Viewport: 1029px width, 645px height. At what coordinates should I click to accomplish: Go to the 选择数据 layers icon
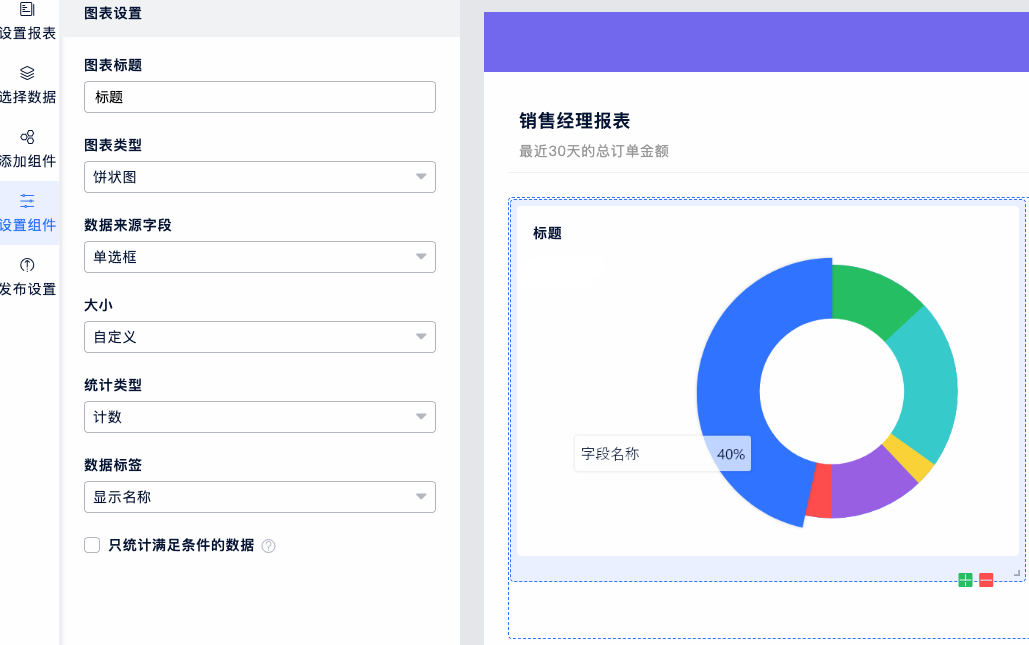click(27, 73)
